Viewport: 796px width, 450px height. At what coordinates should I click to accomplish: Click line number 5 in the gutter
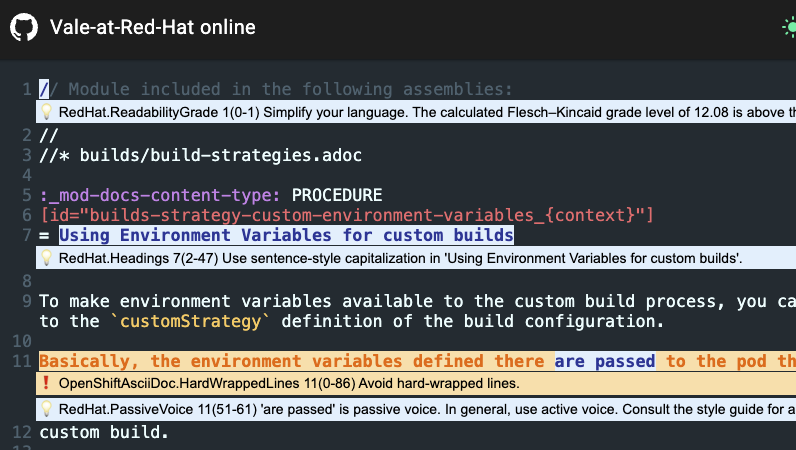click(27, 195)
